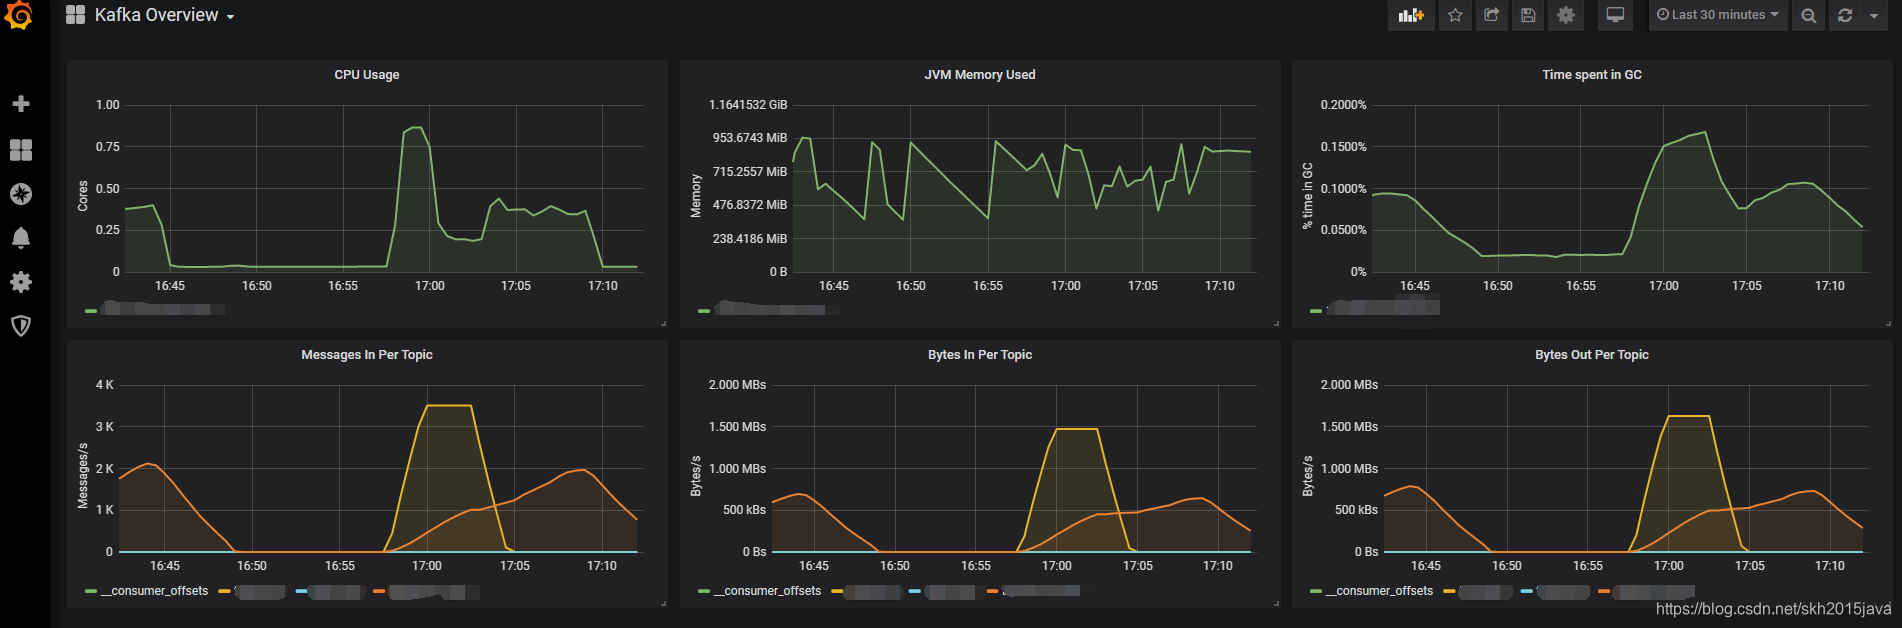Click the % time in GC axis label
The width and height of the screenshot is (1902, 628).
click(x=1307, y=196)
